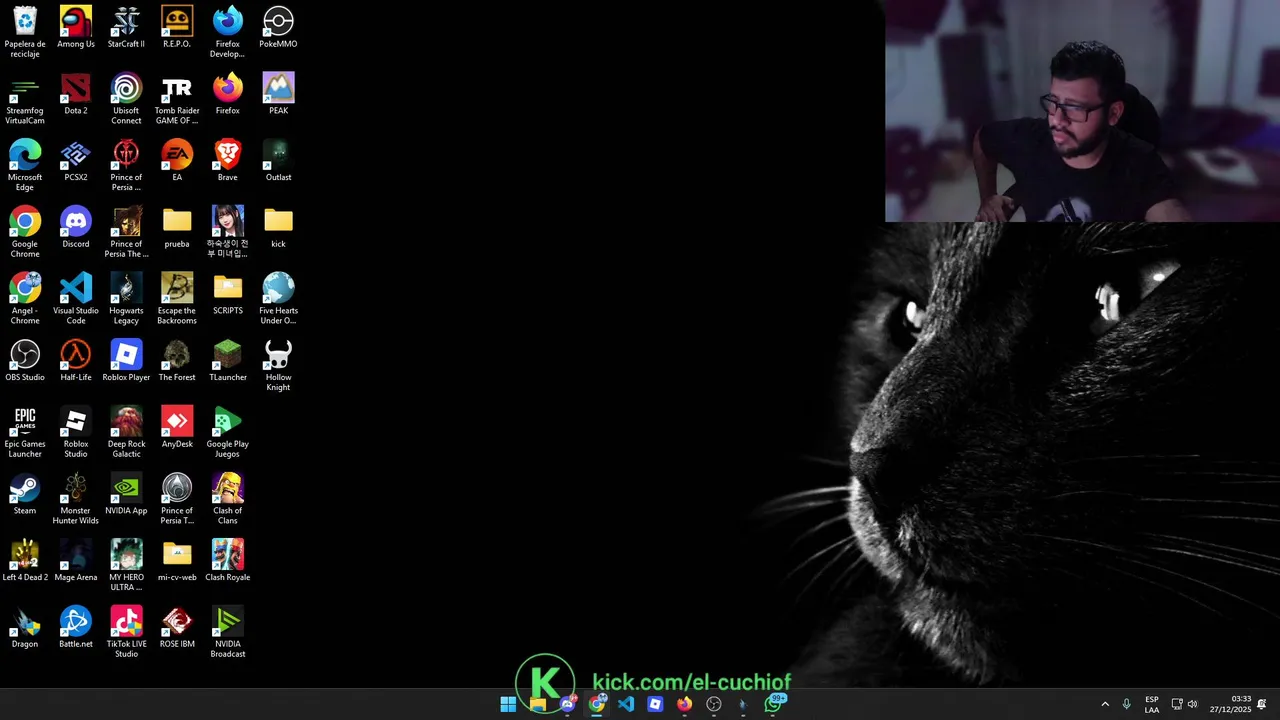Show hidden system tray icons
The height and width of the screenshot is (720, 1280).
click(1105, 704)
